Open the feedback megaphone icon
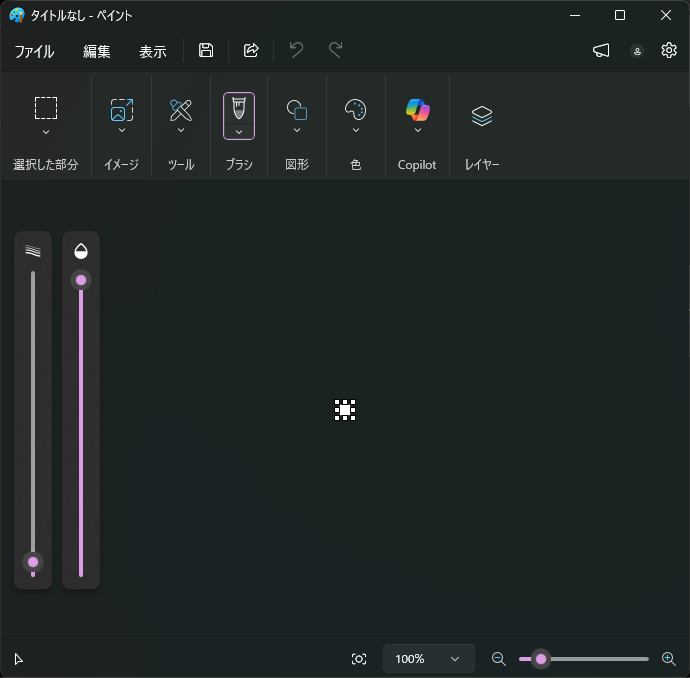The width and height of the screenshot is (690, 678). point(601,51)
